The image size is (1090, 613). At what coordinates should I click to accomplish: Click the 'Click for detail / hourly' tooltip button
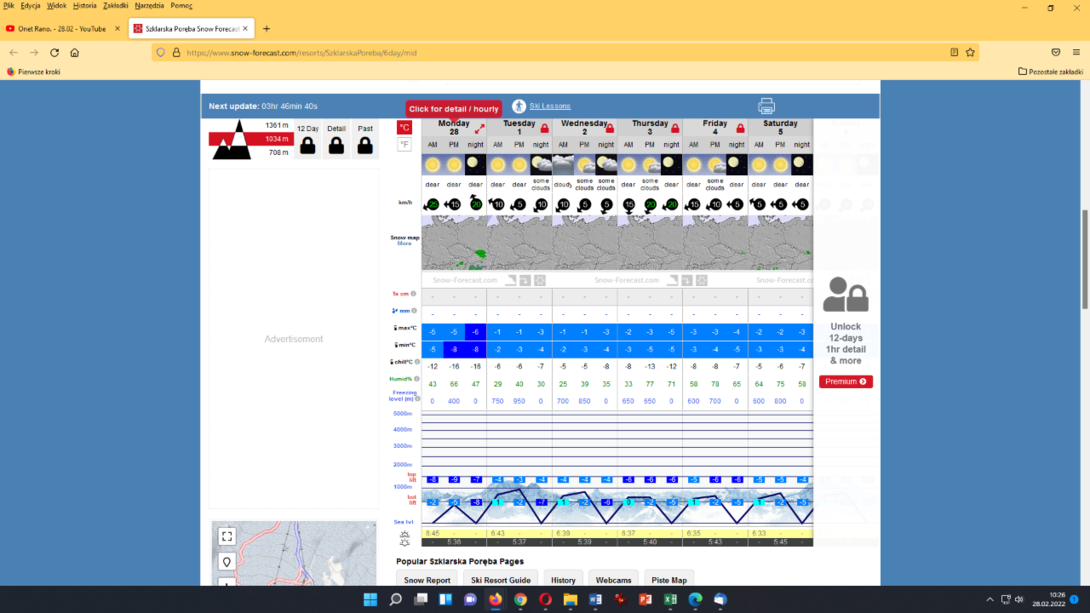coord(453,109)
